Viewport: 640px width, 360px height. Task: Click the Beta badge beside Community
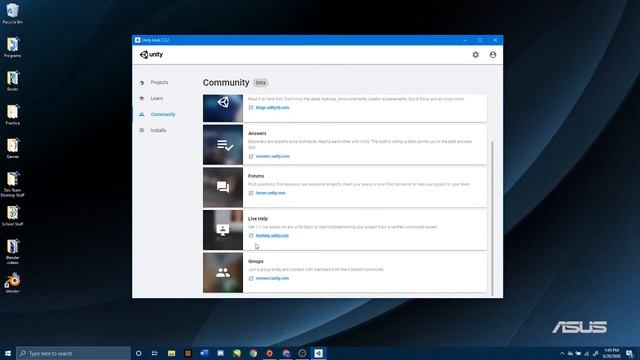coord(260,83)
